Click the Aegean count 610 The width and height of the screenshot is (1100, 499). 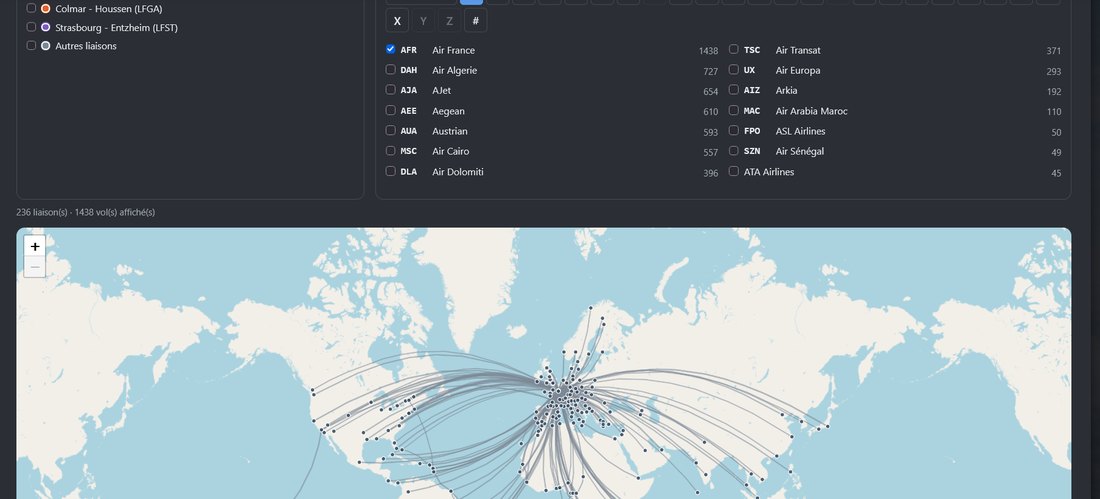(711, 112)
